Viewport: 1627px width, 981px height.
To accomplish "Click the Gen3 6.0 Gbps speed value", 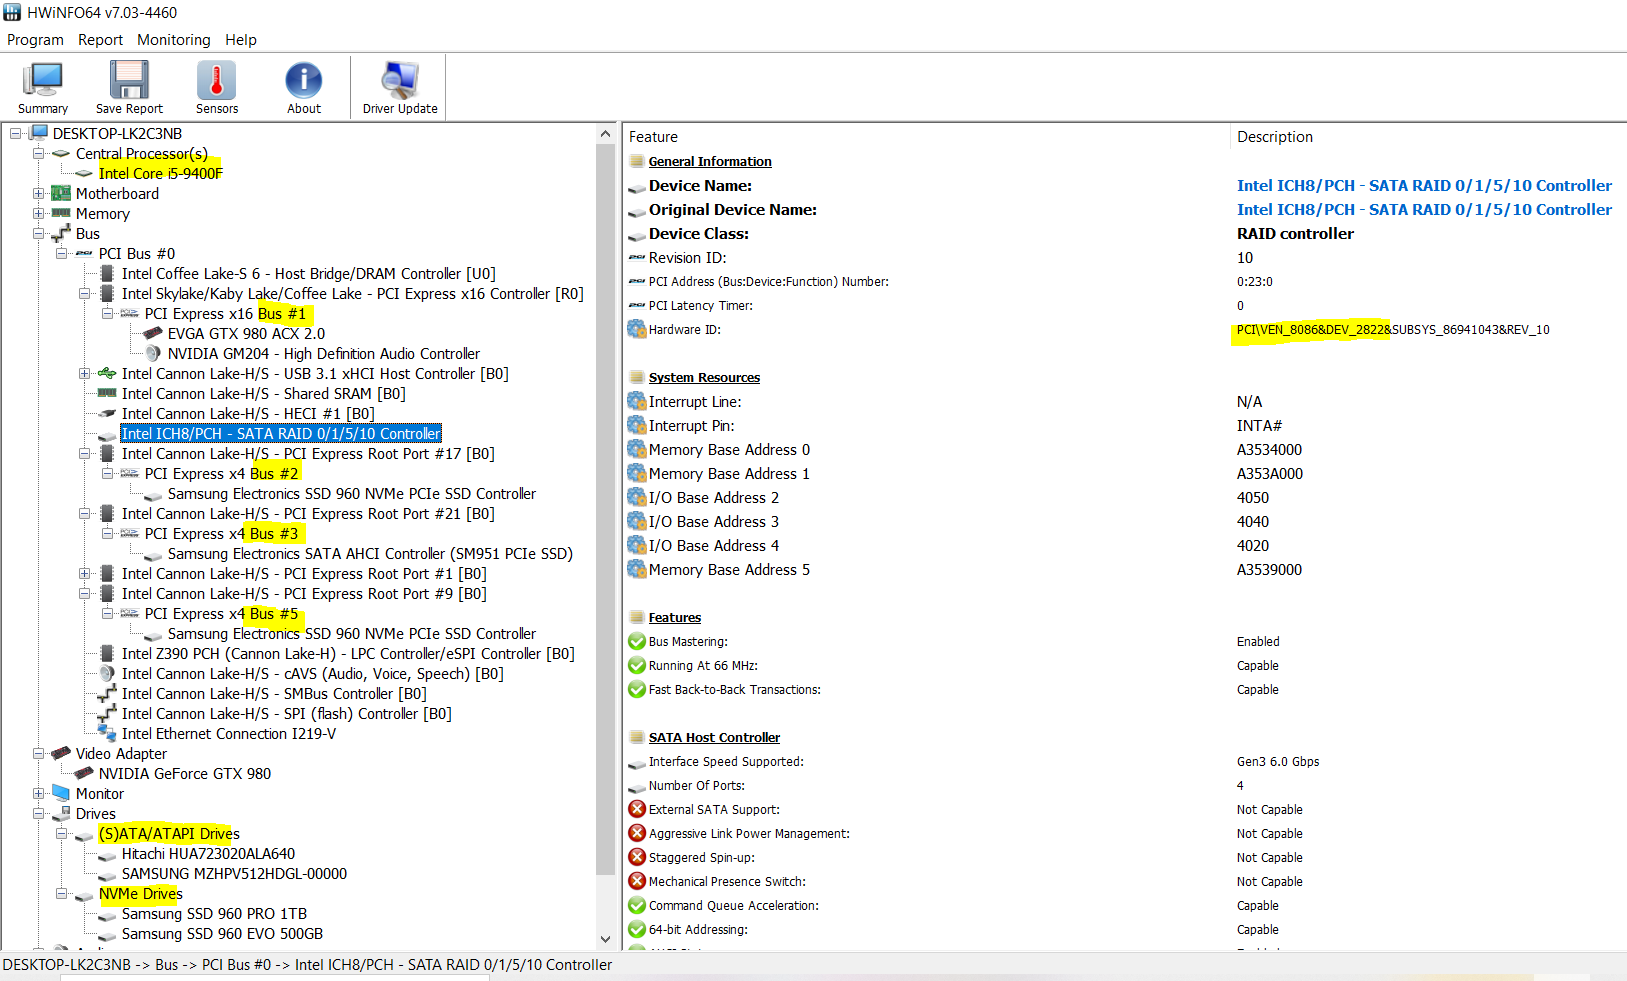I will [x=1278, y=761].
